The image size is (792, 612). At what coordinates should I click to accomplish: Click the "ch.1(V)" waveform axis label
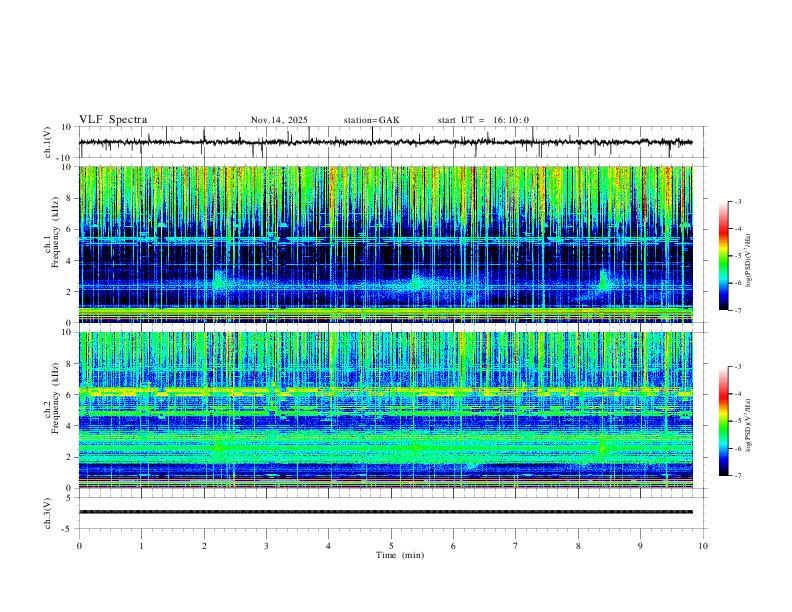coord(48,142)
